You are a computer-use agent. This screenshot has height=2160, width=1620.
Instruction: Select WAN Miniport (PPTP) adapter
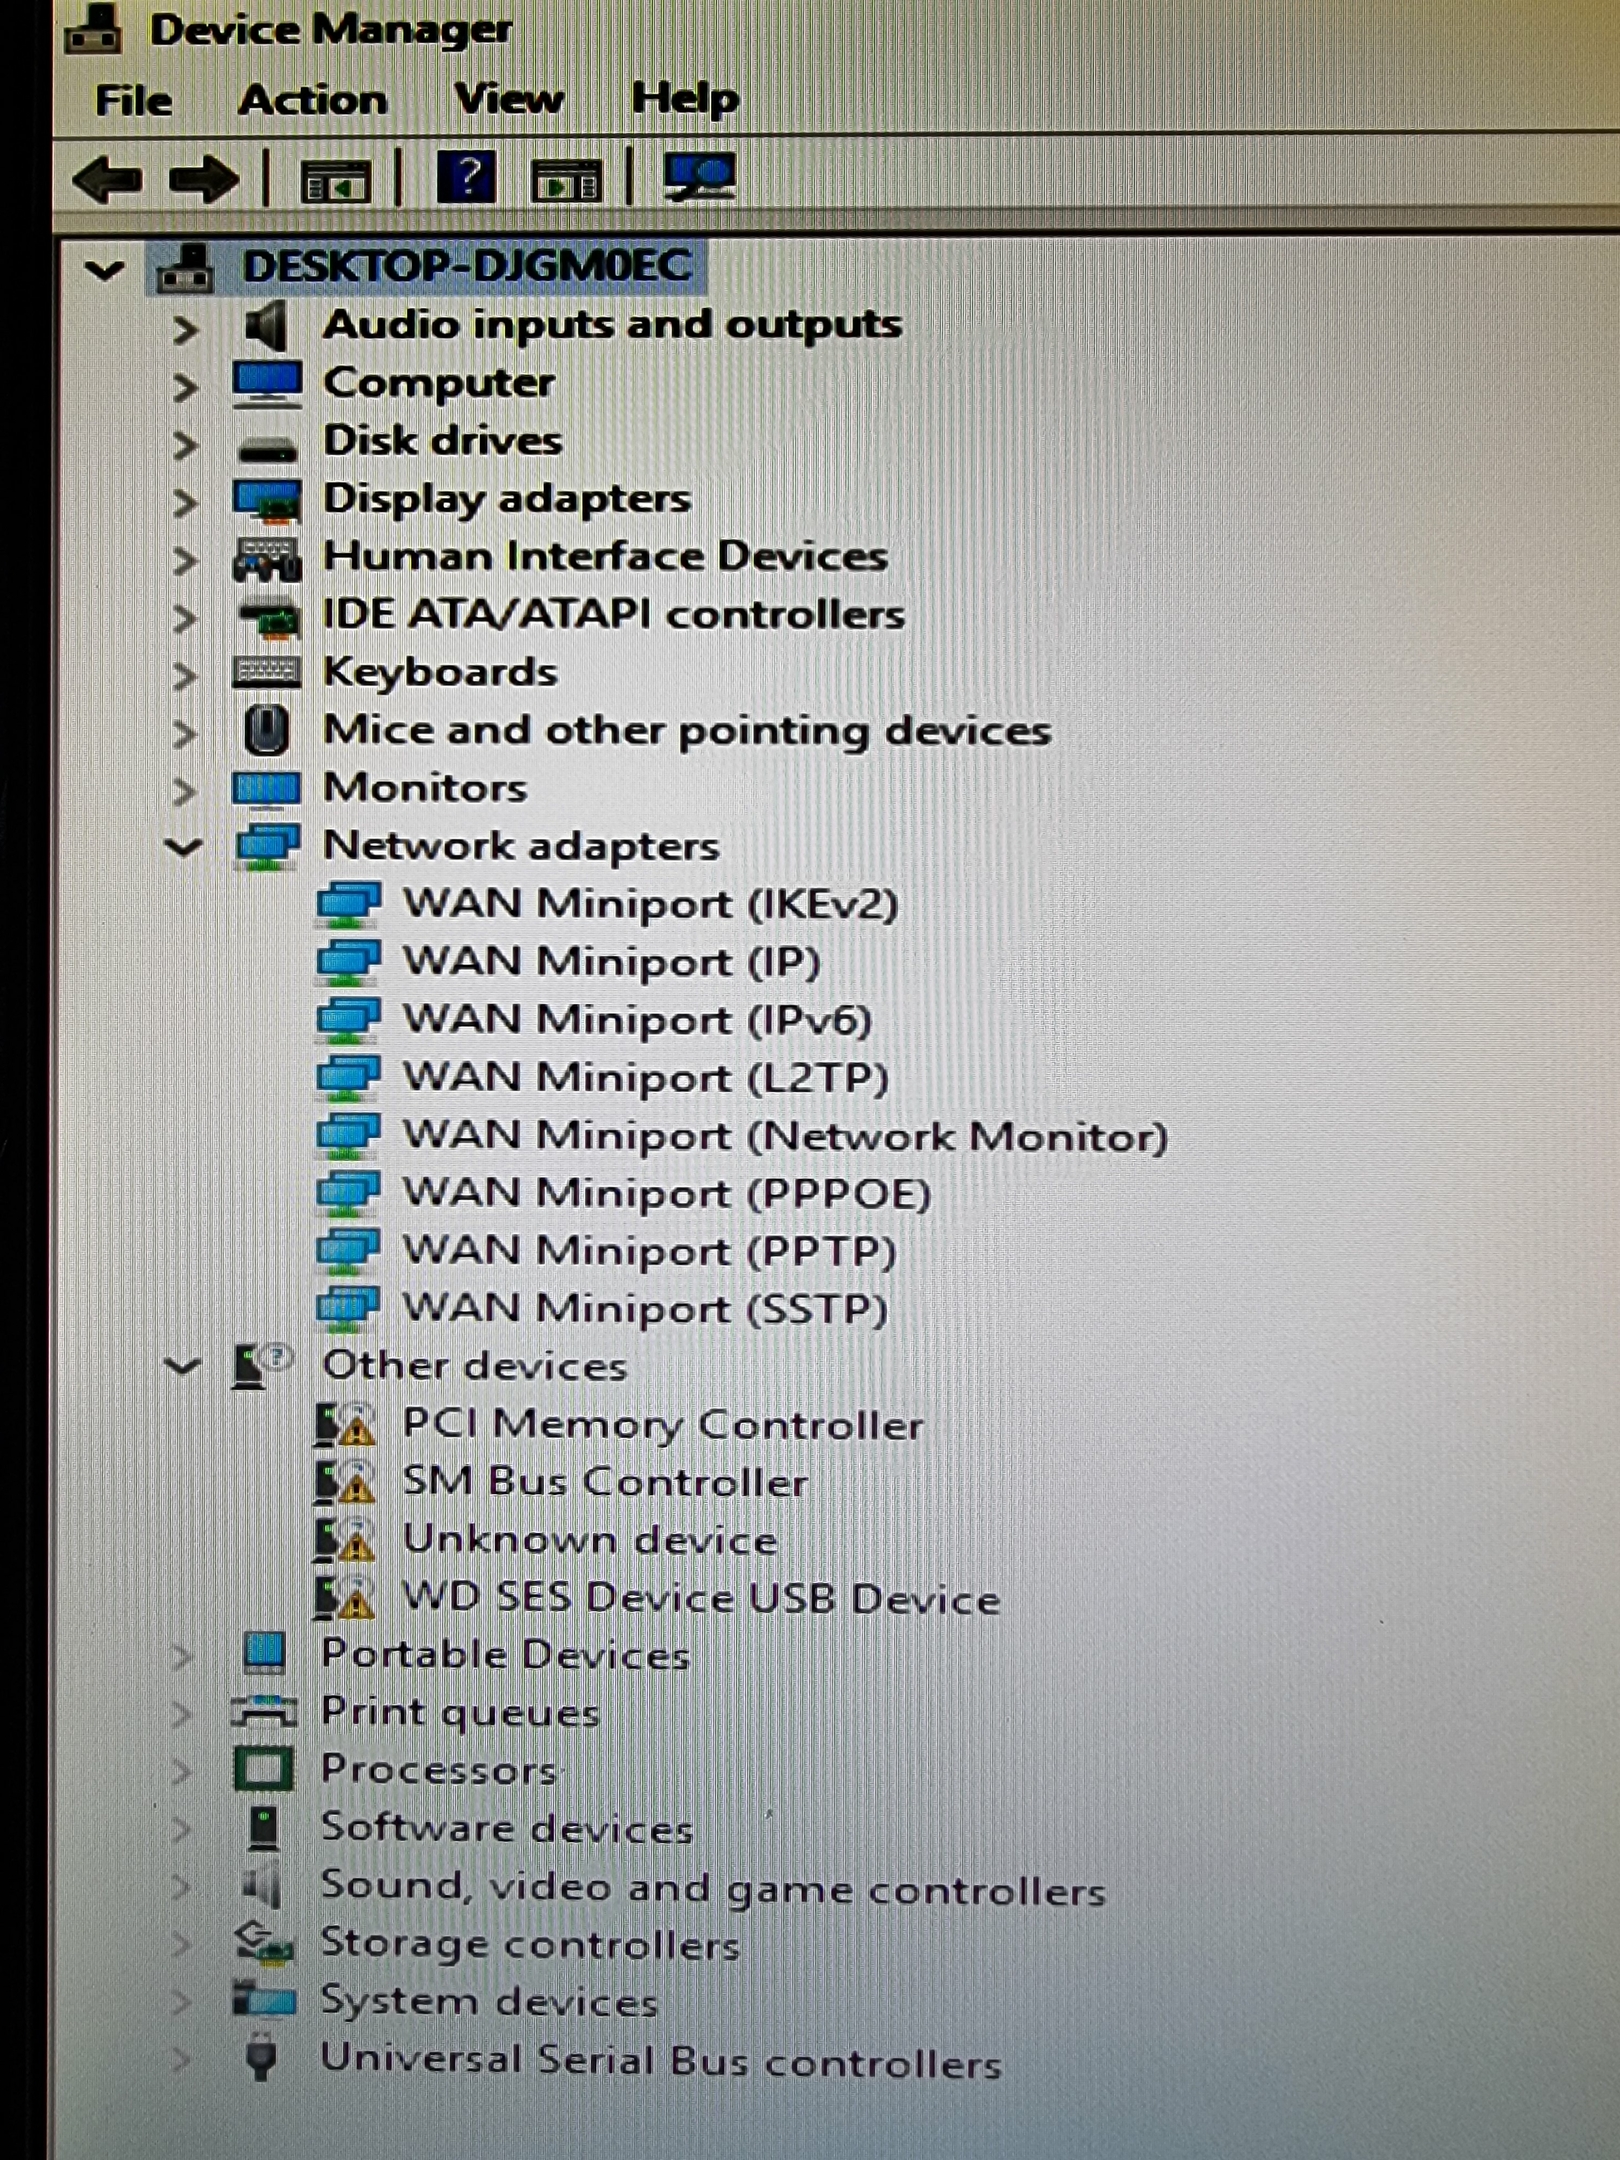tap(649, 1251)
